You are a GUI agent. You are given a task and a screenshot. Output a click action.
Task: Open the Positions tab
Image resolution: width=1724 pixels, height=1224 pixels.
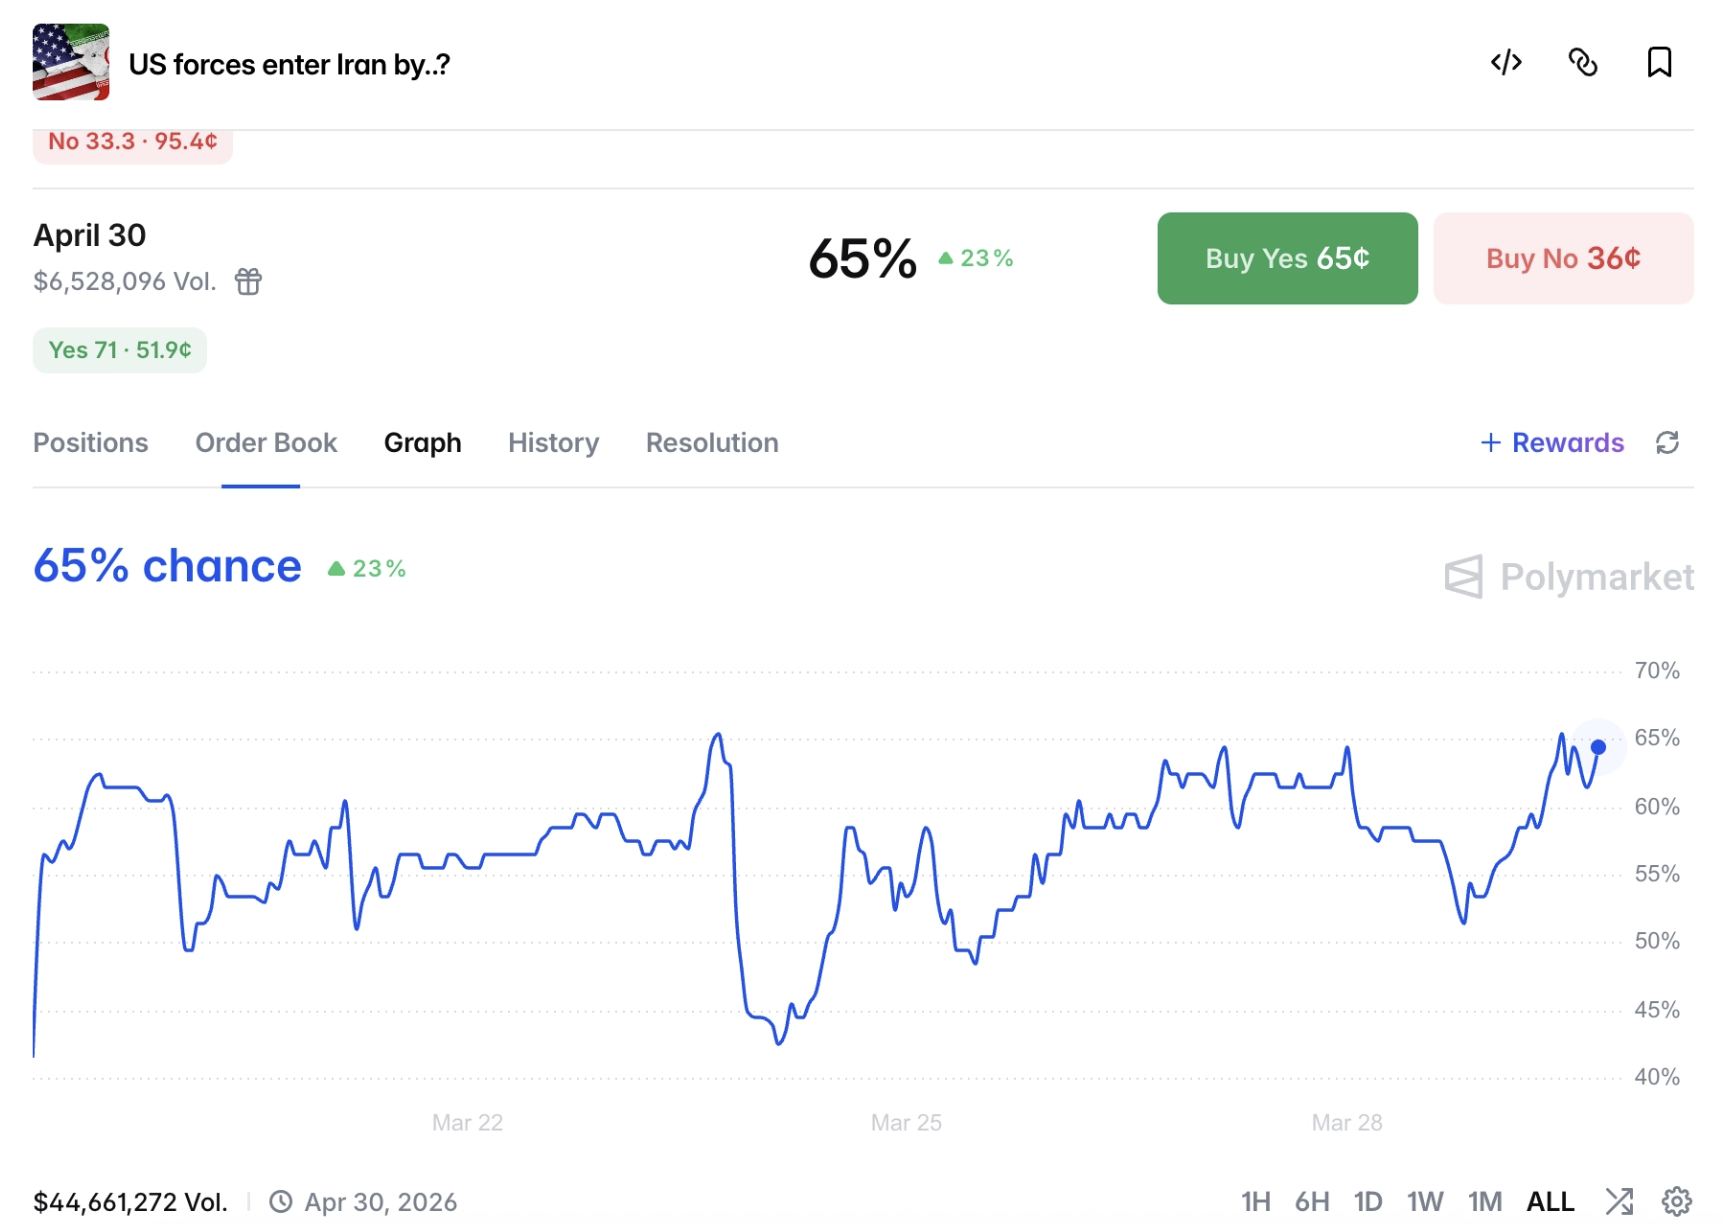click(91, 443)
